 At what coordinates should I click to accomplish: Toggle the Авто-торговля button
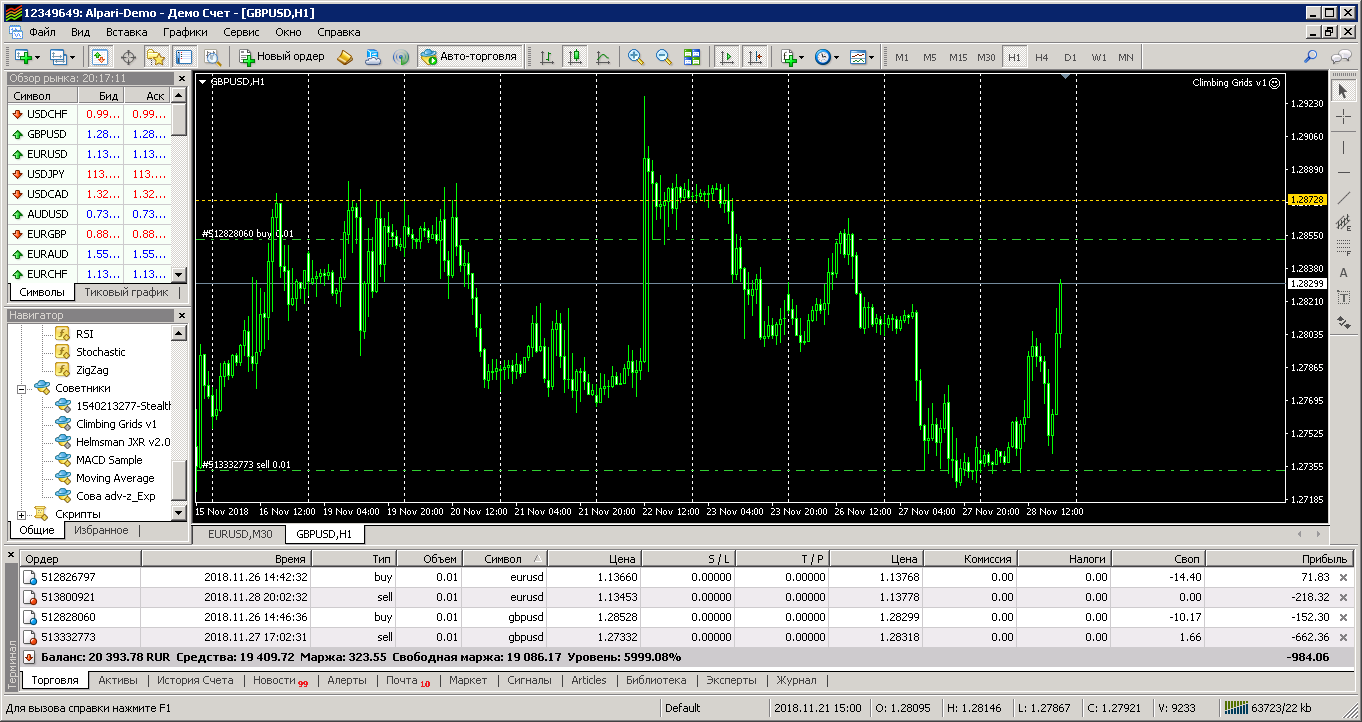pyautogui.click(x=469, y=57)
